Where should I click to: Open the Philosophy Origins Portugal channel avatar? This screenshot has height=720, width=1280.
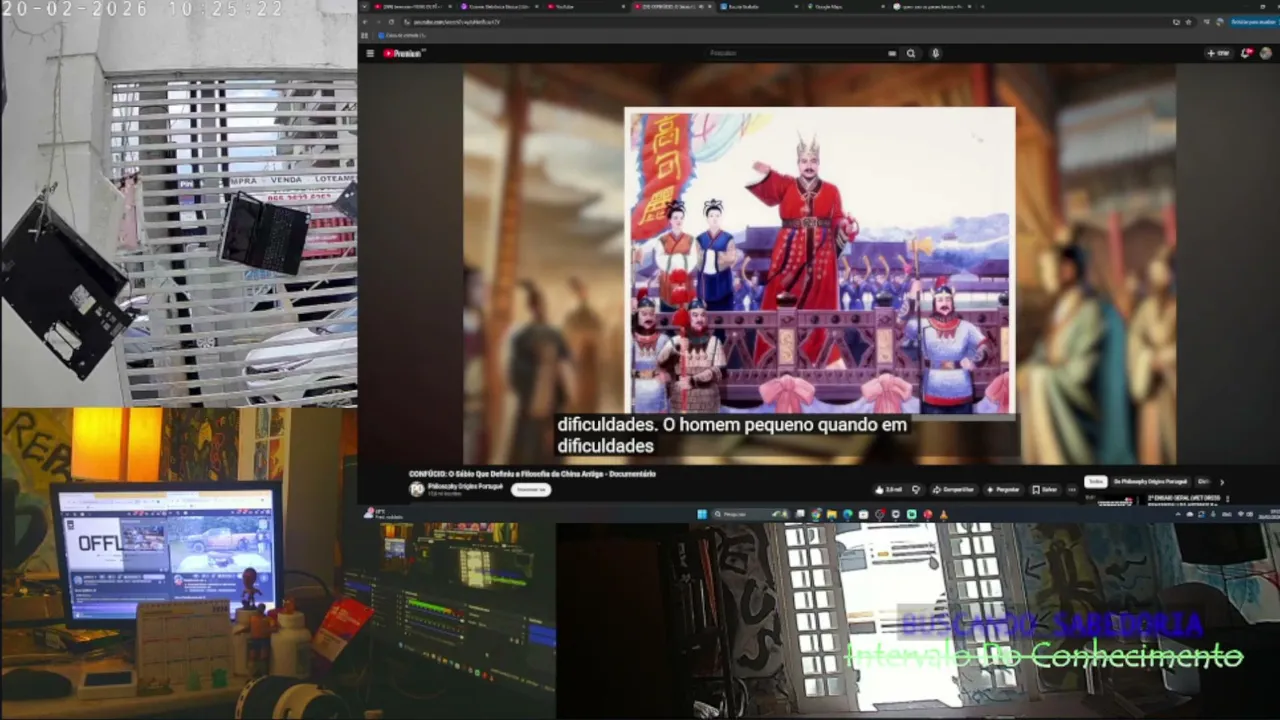click(416, 489)
